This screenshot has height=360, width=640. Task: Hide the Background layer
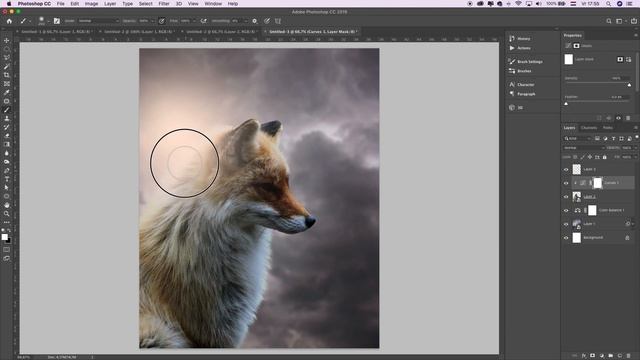pos(566,238)
